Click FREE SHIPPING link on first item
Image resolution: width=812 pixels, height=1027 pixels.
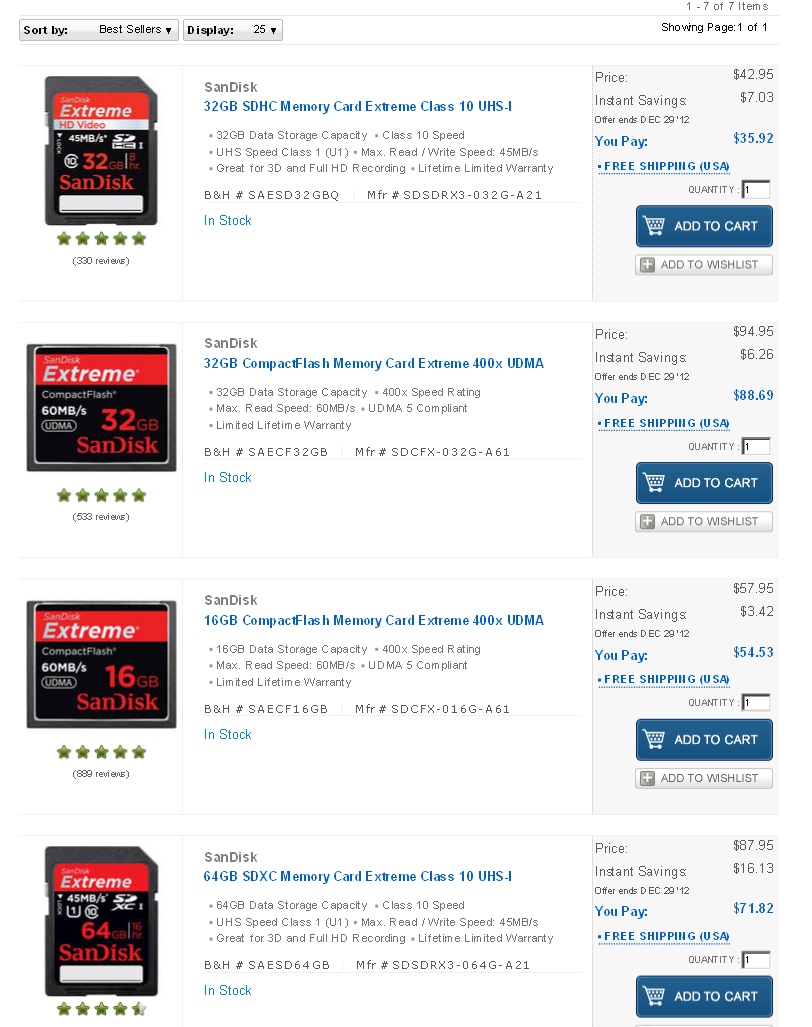pyautogui.click(x=667, y=166)
